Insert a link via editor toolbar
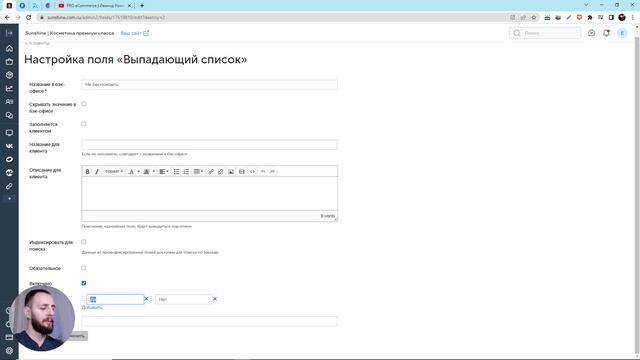Screen dimensions: 640x360 [211, 172]
